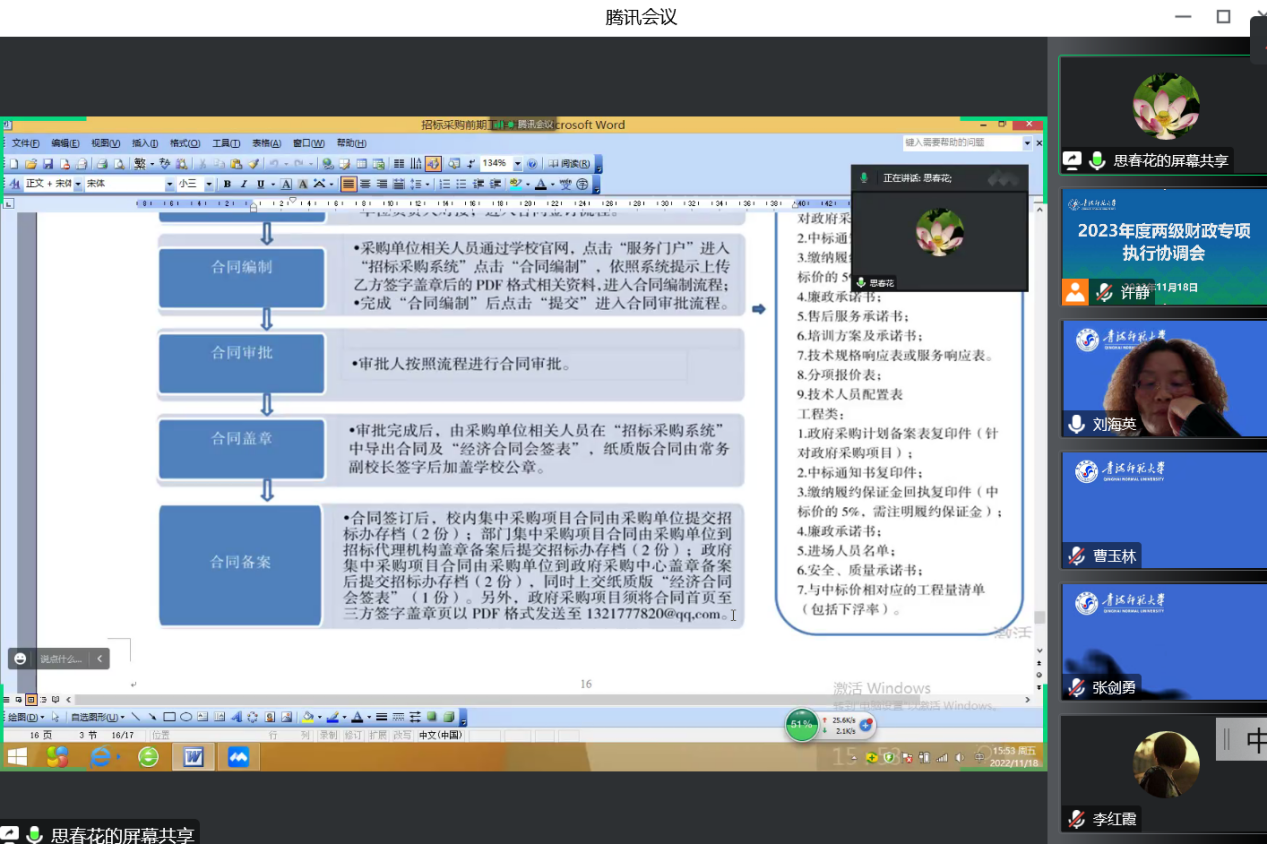This screenshot has width=1267, height=844.
Task: Click the Print icon in Word toolbar
Action: click(x=102, y=164)
